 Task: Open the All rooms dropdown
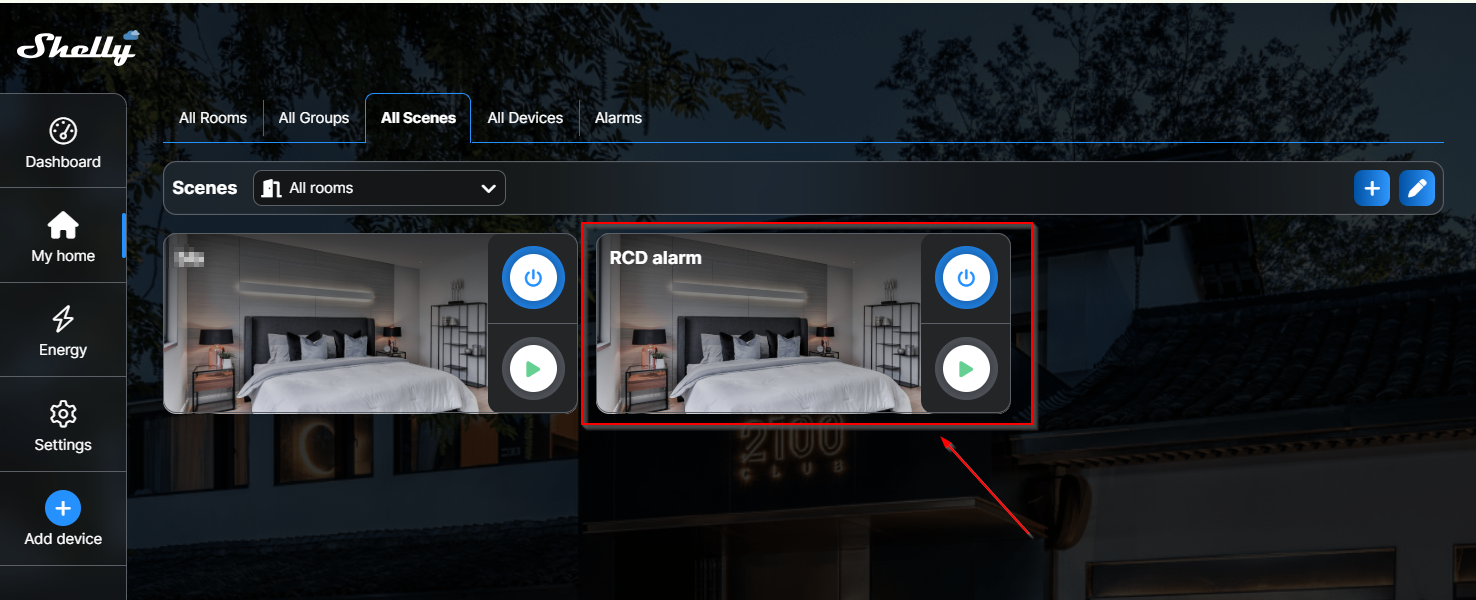click(379, 188)
